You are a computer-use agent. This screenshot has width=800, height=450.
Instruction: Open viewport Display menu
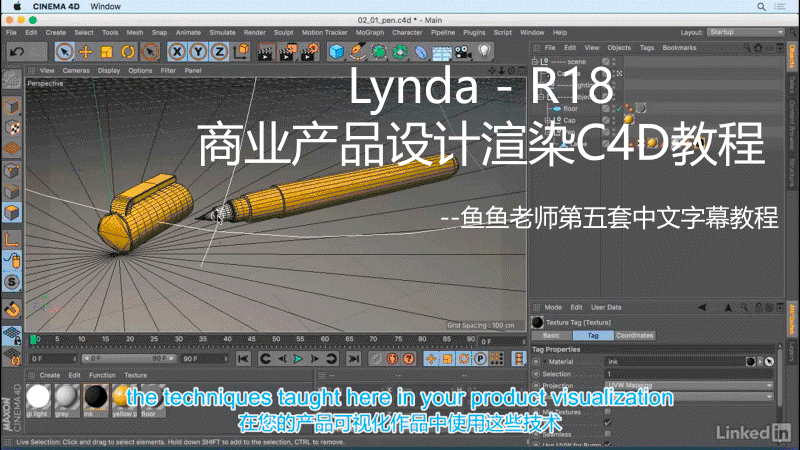tap(109, 70)
